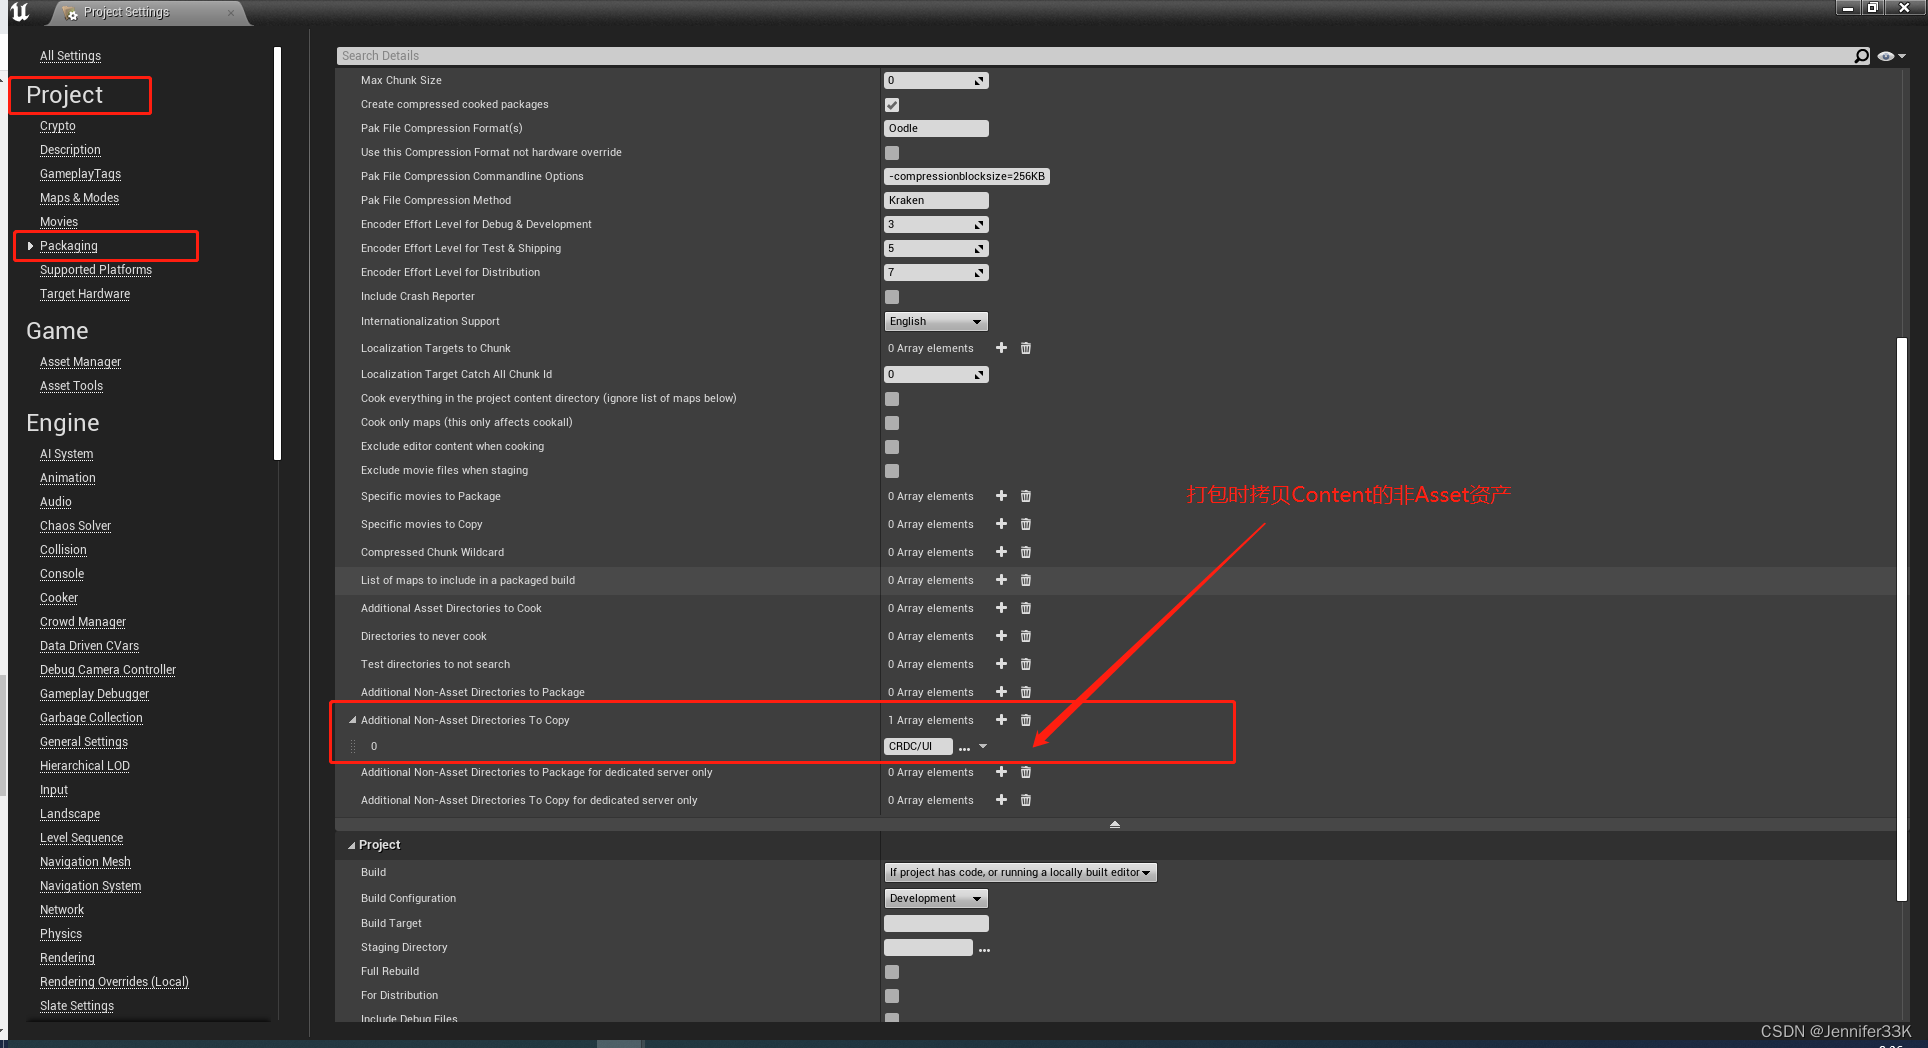Edit Pak File Compression Format Oodle field
1928x1048 pixels.
click(936, 128)
